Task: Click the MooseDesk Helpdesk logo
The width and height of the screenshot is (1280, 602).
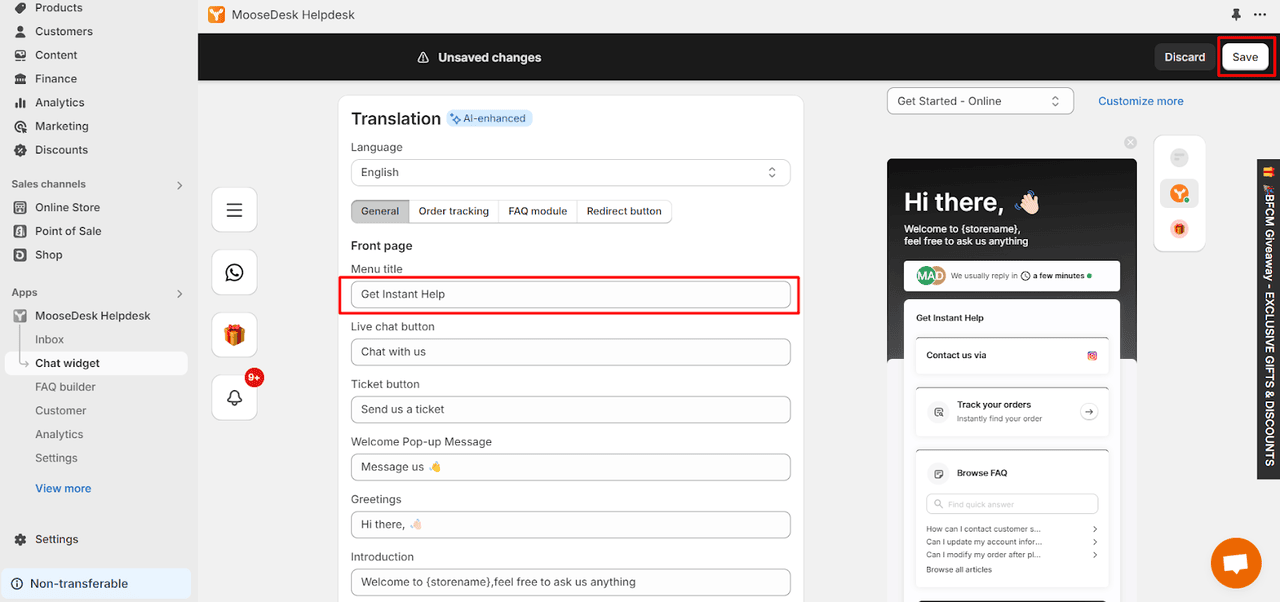Action: [217, 15]
